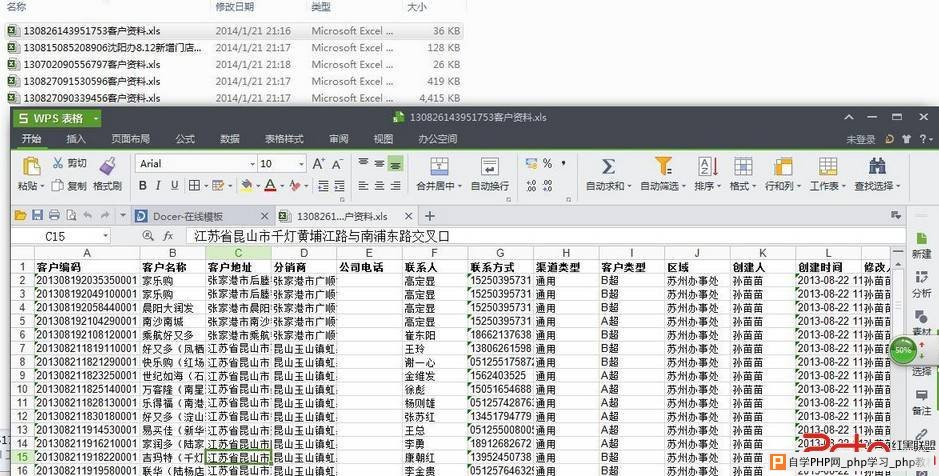Apply the red font color A
This screenshot has width=939, height=476.
[270, 186]
